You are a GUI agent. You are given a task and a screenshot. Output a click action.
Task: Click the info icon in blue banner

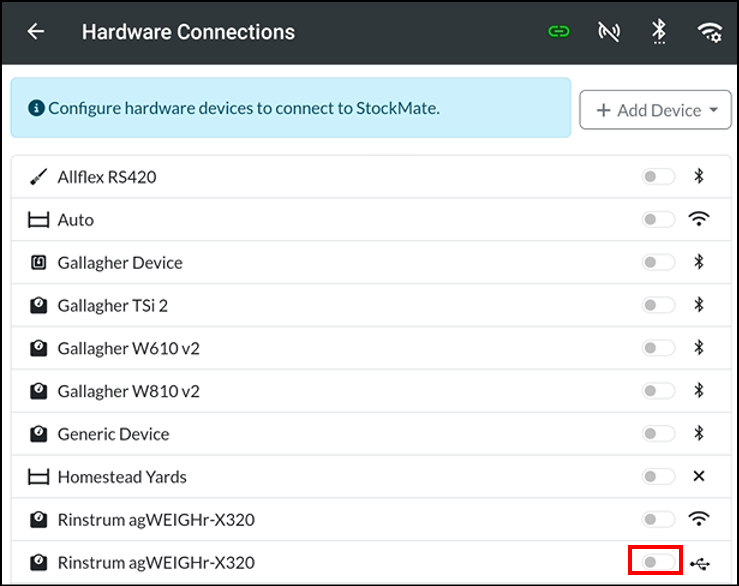pyautogui.click(x=36, y=108)
